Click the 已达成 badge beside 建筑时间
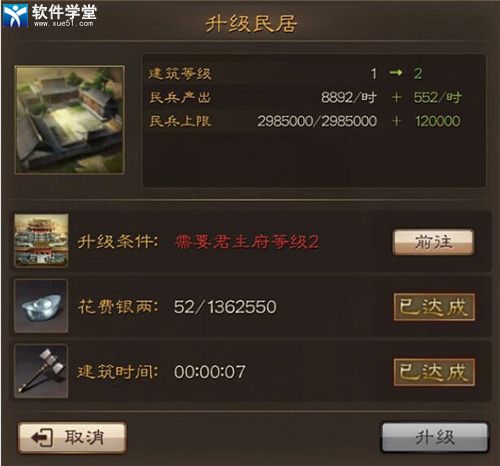 coord(434,372)
